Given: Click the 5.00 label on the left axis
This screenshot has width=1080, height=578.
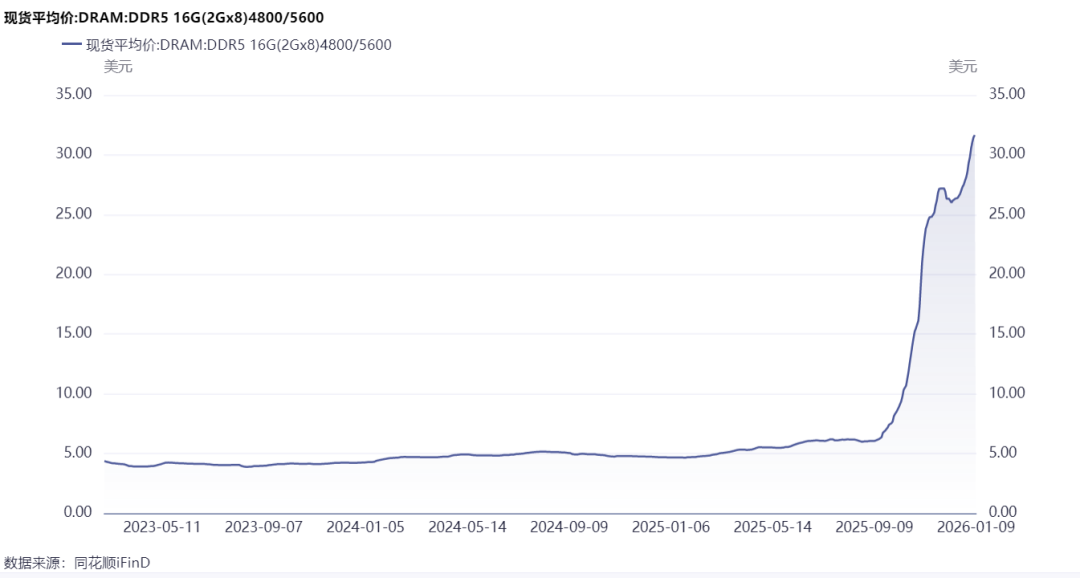Looking at the screenshot, I should tap(78, 453).
